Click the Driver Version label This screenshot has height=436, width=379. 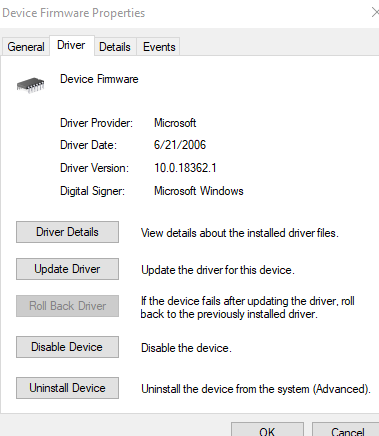[94, 168]
